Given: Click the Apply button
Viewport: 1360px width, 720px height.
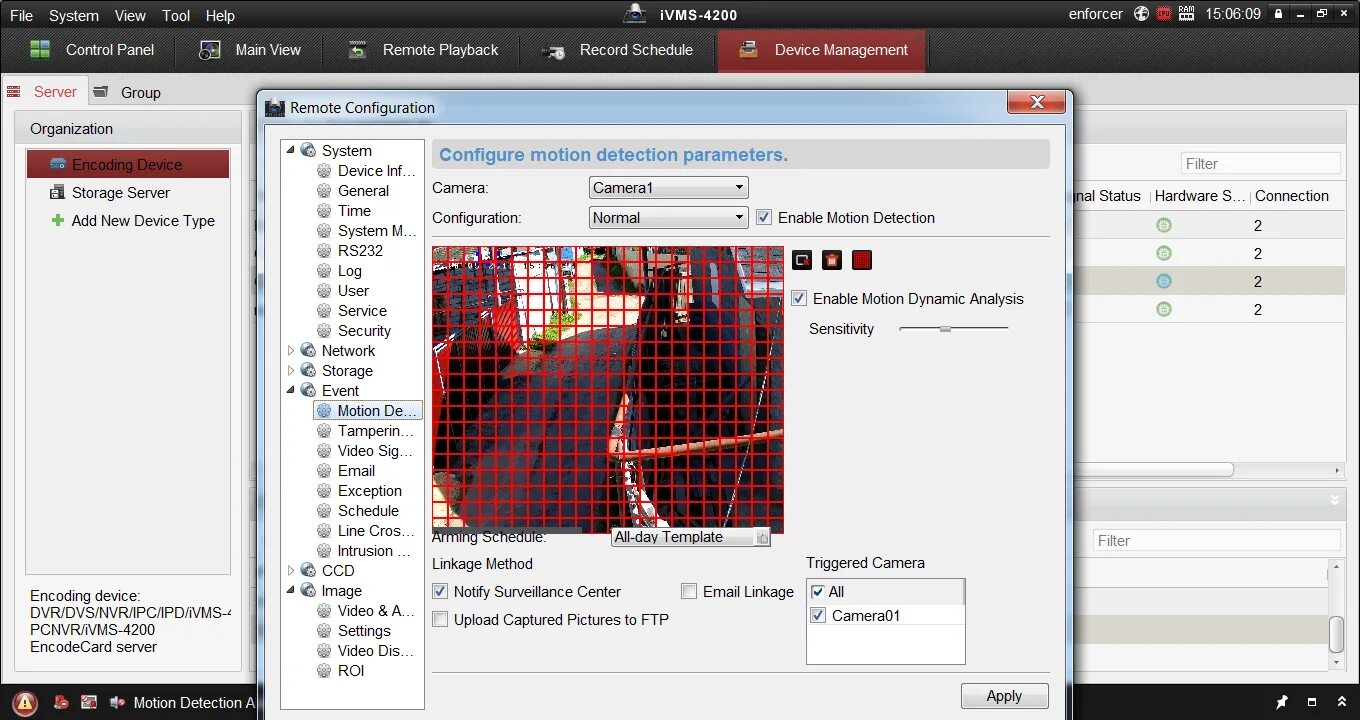Looking at the screenshot, I should pyautogui.click(x=1004, y=696).
